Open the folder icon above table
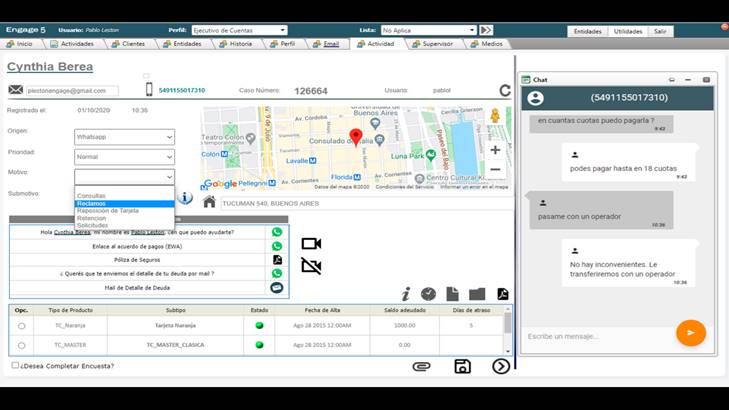729x410 pixels. (477, 294)
